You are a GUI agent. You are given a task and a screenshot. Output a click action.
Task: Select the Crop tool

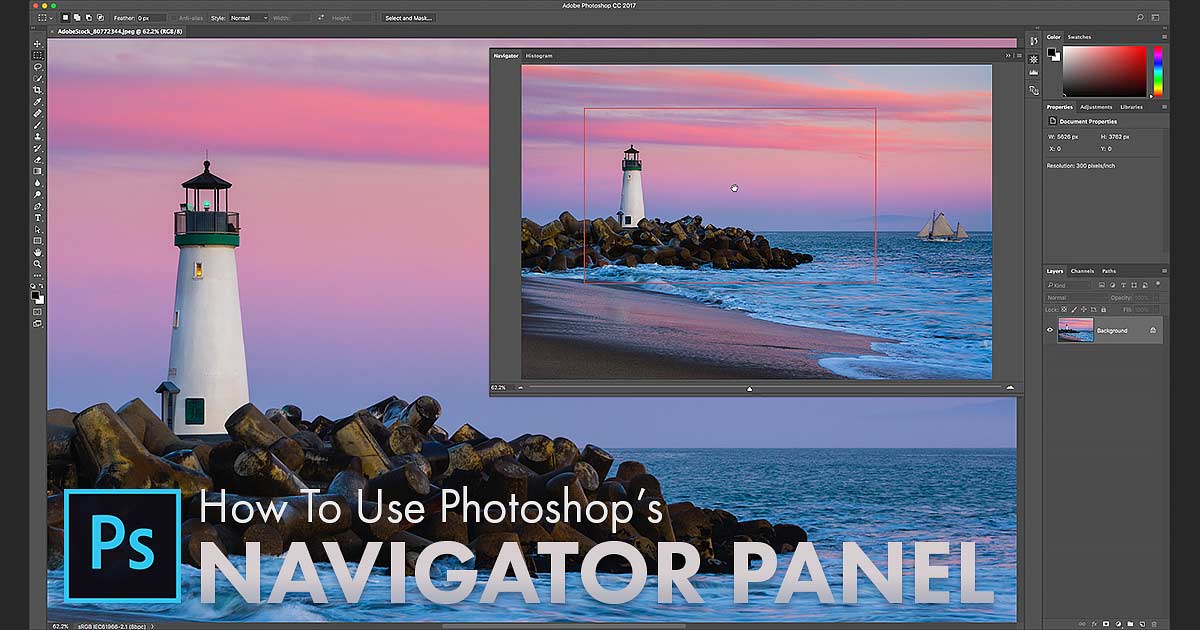tap(37, 90)
